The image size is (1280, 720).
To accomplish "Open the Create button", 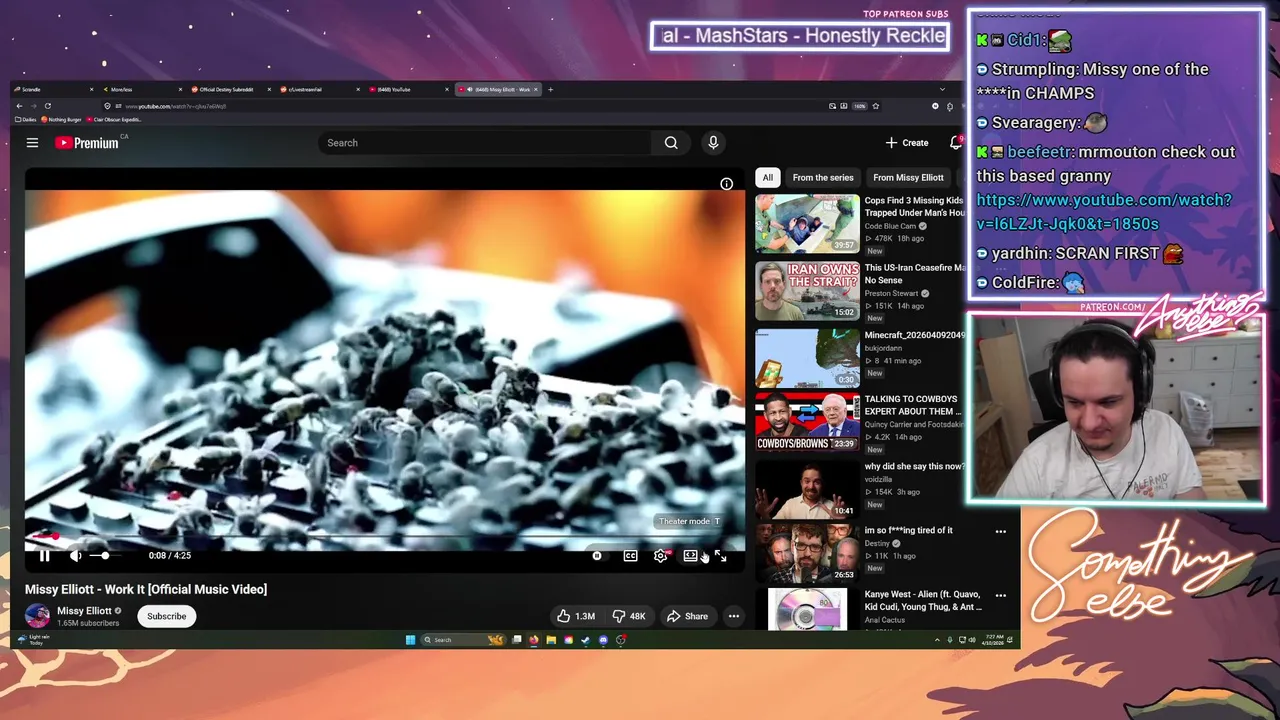I will pyautogui.click(x=907, y=143).
